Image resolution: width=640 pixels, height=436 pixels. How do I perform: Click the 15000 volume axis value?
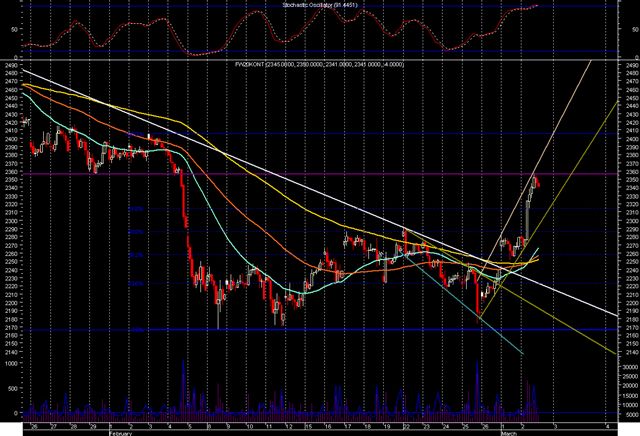pyautogui.click(x=630, y=395)
